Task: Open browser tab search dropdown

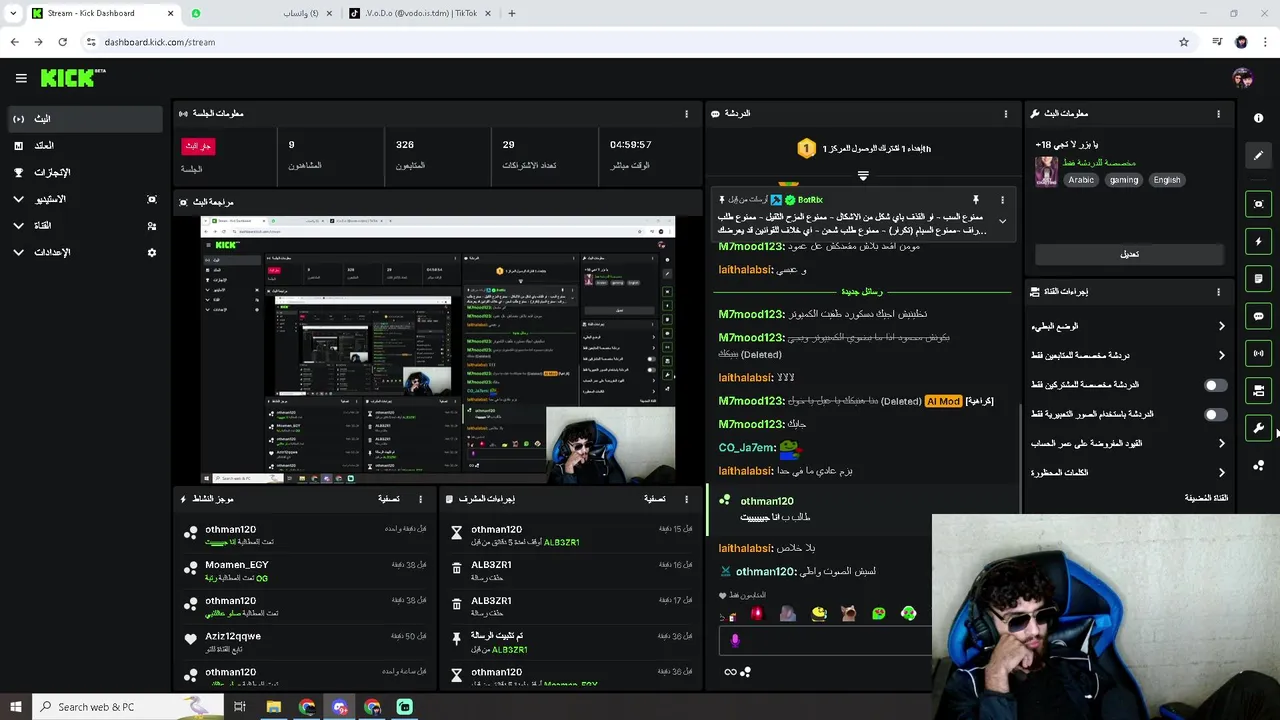Action: pyautogui.click(x=13, y=13)
